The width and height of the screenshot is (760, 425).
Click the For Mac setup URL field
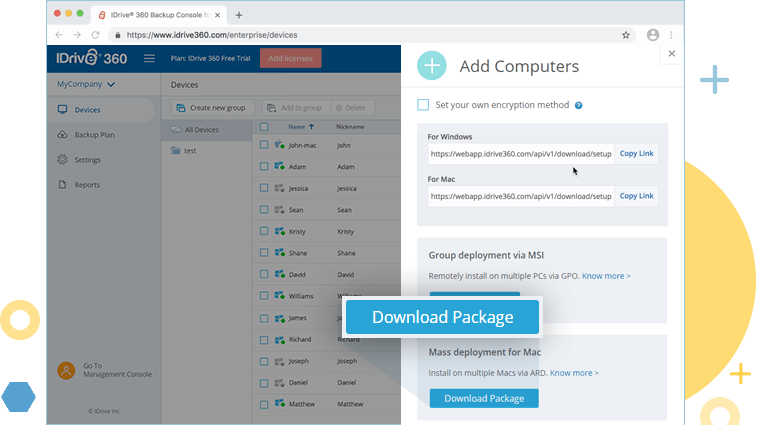521,196
